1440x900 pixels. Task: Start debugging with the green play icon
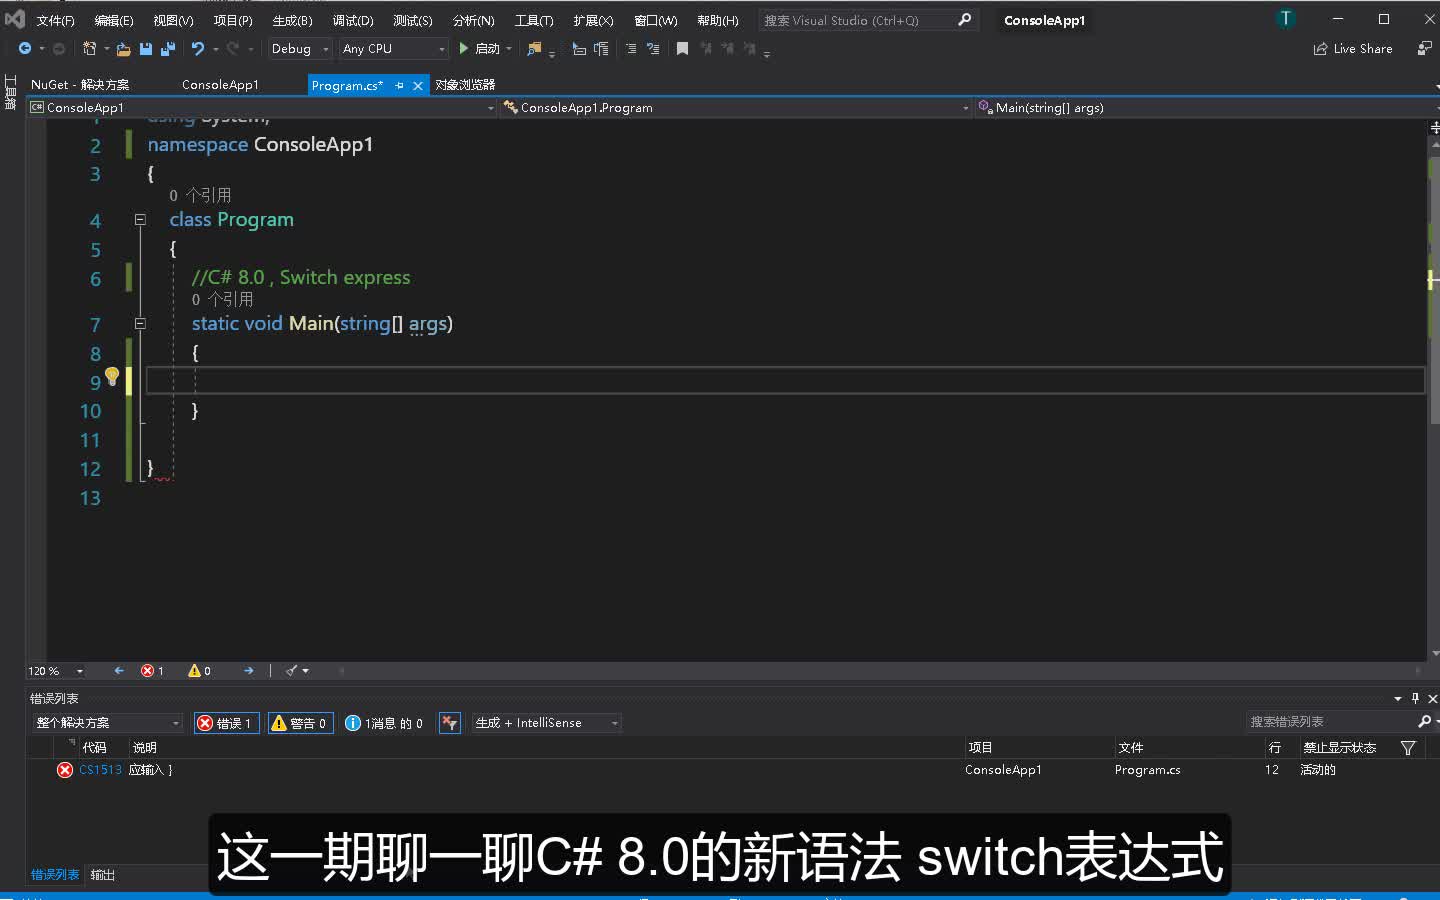coord(464,48)
